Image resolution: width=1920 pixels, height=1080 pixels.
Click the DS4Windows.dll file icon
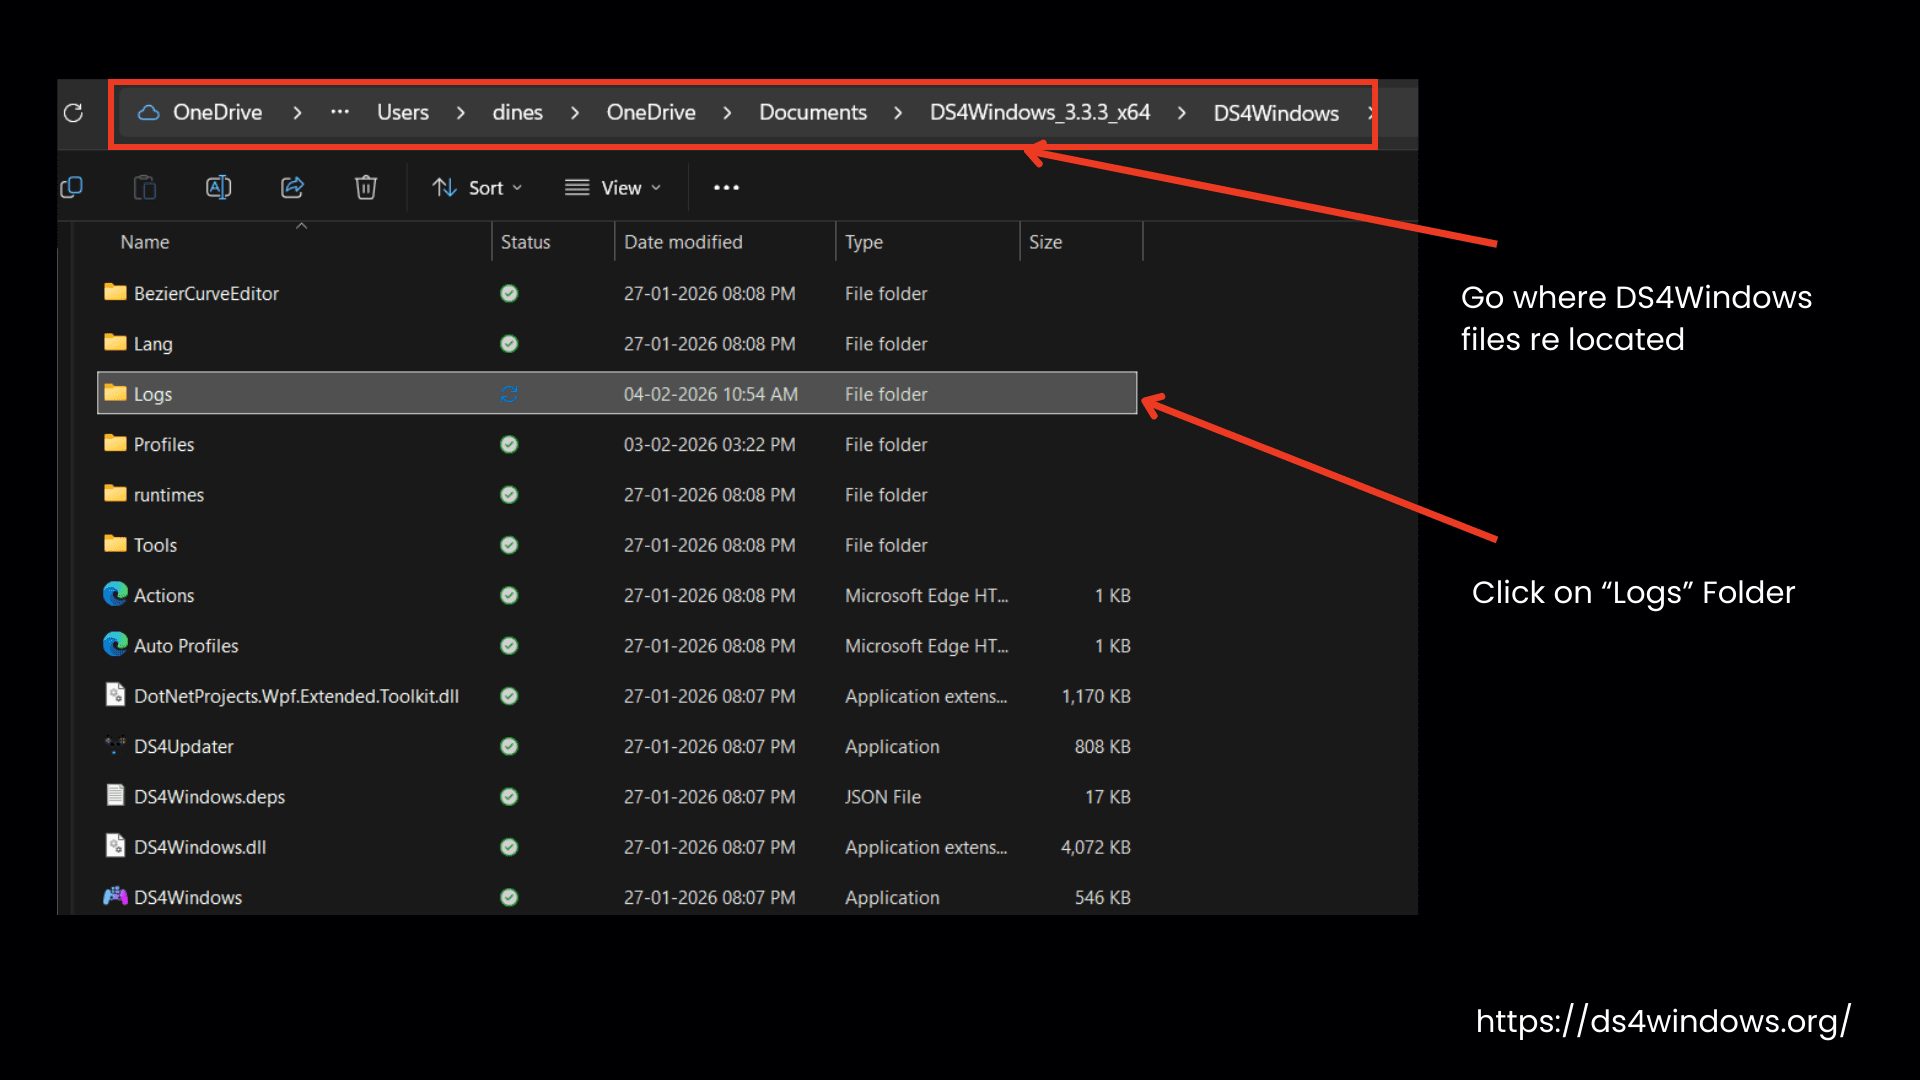click(x=115, y=846)
